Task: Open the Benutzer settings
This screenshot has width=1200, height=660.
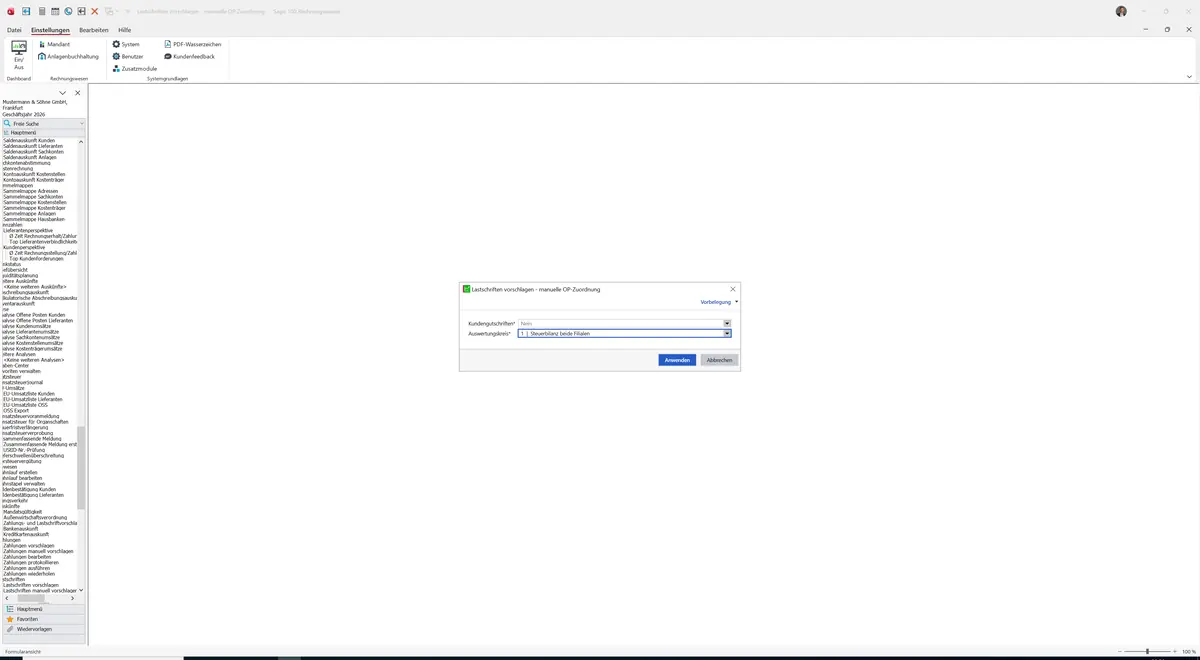Action: [128, 57]
